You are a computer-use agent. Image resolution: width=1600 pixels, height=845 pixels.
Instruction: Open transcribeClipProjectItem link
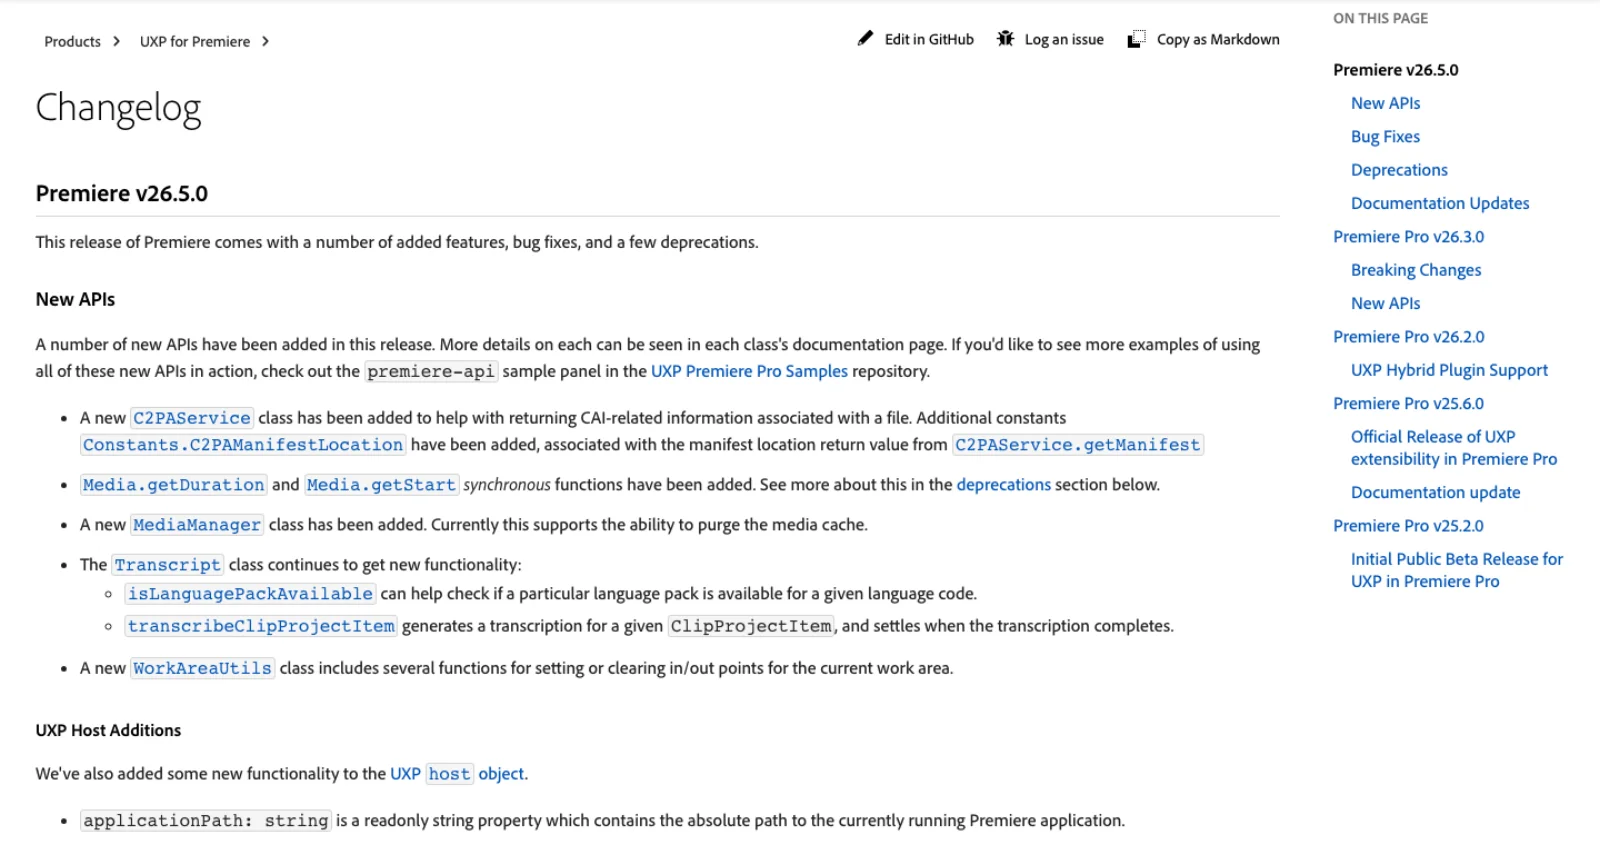click(x=262, y=626)
